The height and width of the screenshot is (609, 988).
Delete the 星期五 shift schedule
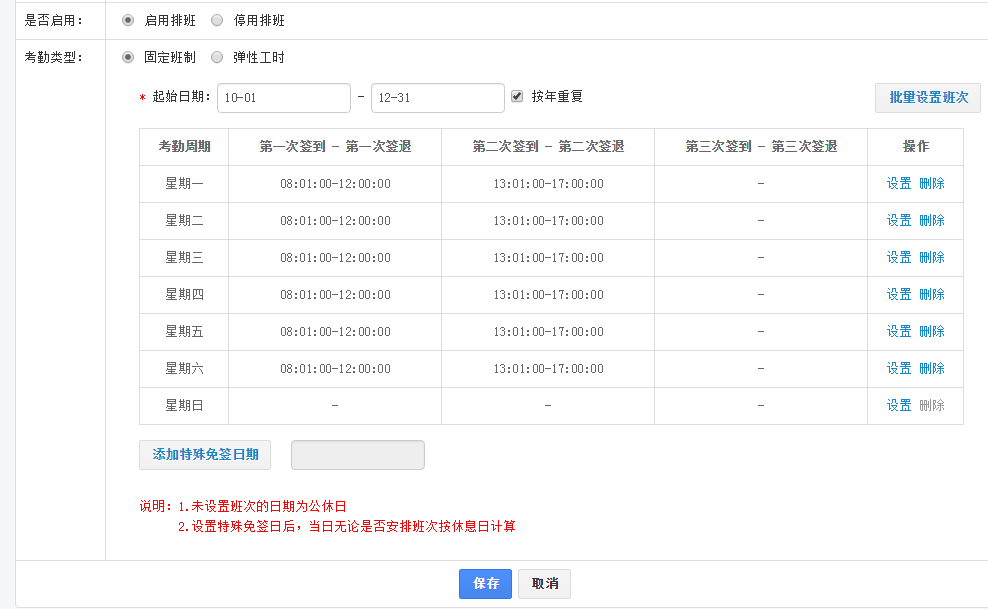(x=932, y=332)
